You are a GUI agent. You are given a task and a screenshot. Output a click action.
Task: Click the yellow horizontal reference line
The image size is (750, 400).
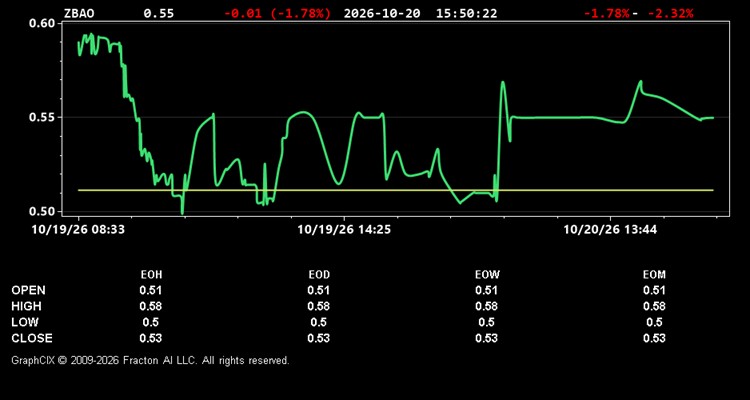[x=396, y=190]
